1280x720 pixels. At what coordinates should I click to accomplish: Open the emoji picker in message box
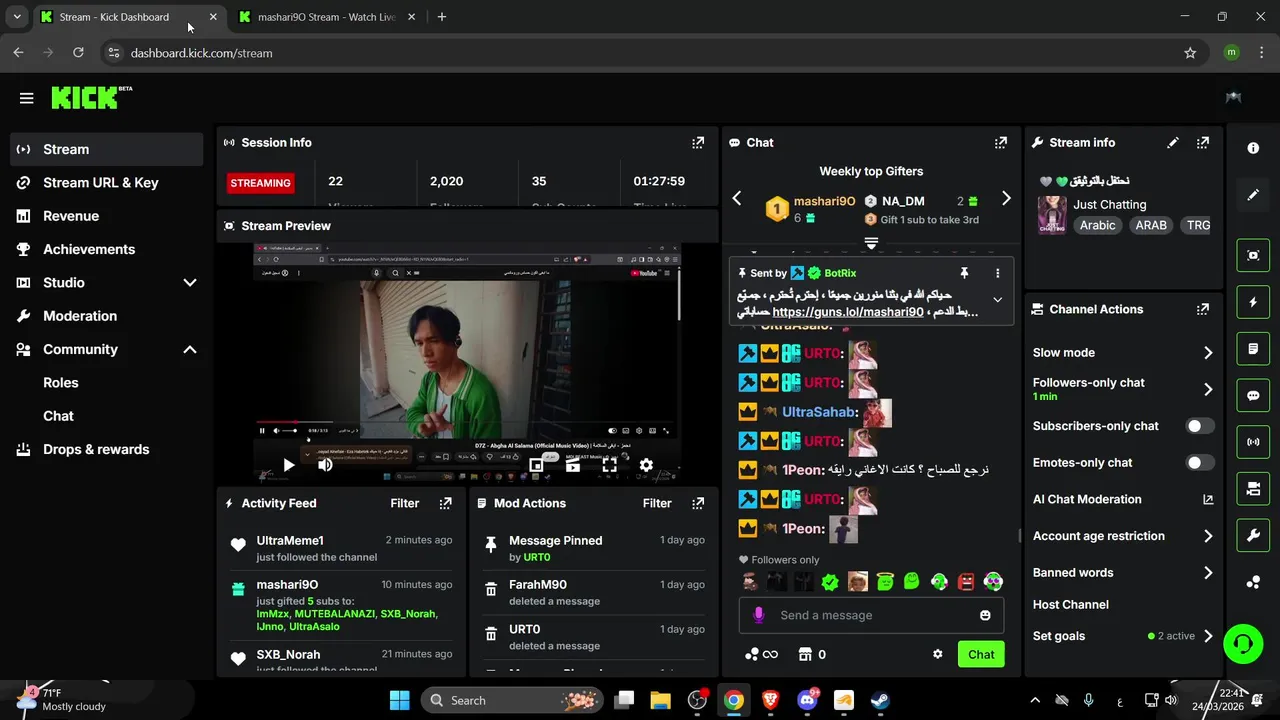pyautogui.click(x=985, y=615)
